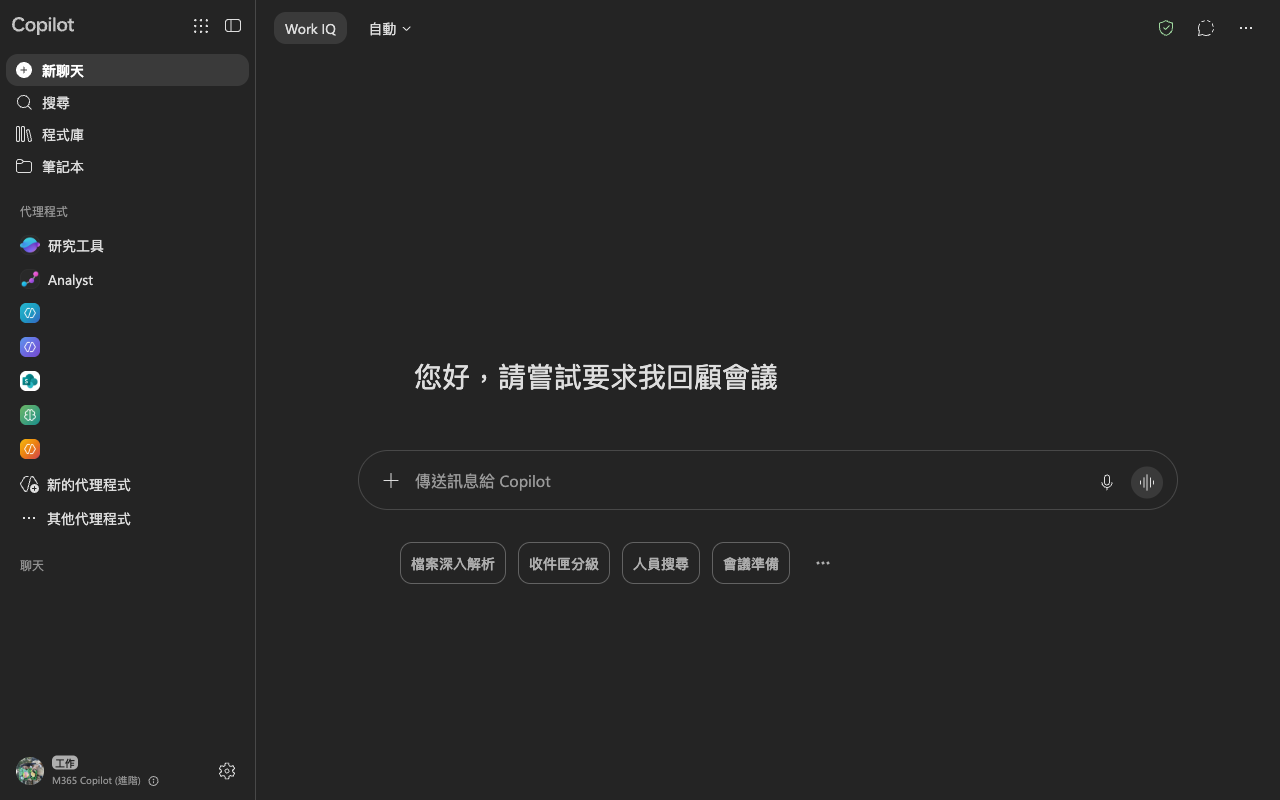The height and width of the screenshot is (800, 1280).
Task: Open the 研究工具 agent
Action: point(127,245)
